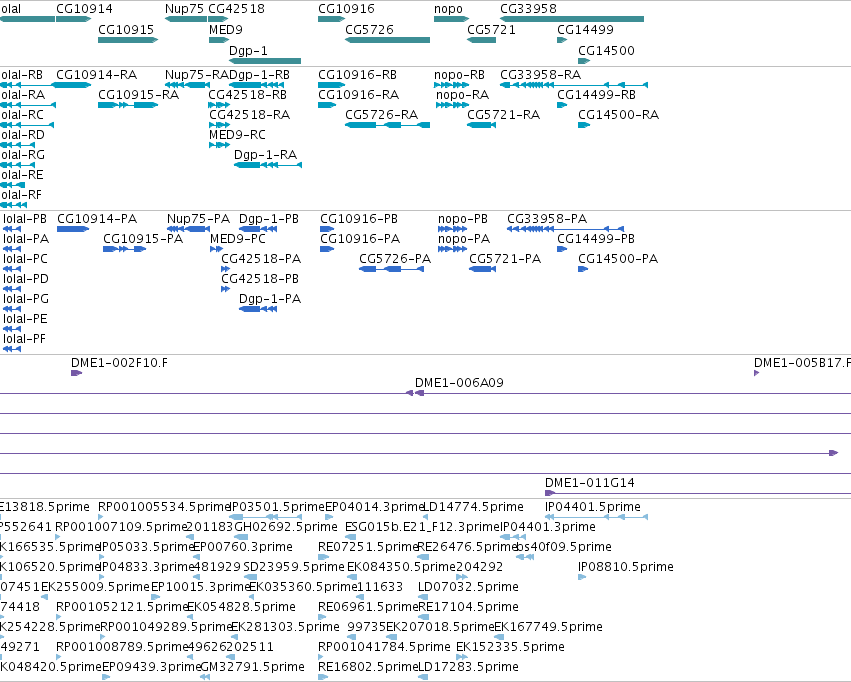The image size is (851, 682).
Task: Select protein CG5726-PA glyph
Action: tap(391, 269)
